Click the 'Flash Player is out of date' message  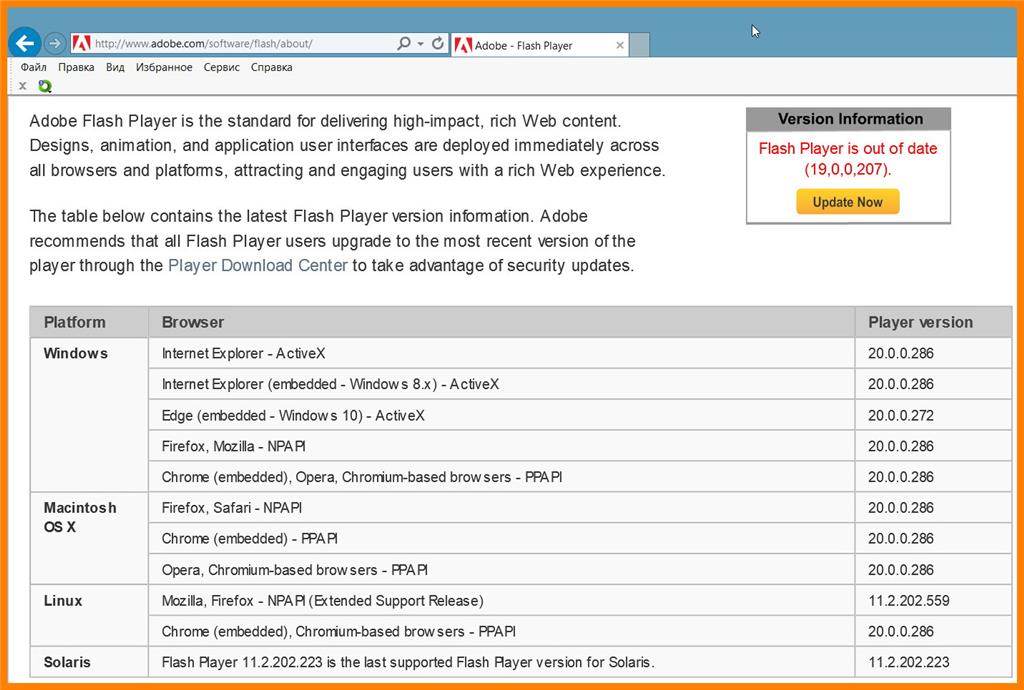pyautogui.click(x=848, y=159)
